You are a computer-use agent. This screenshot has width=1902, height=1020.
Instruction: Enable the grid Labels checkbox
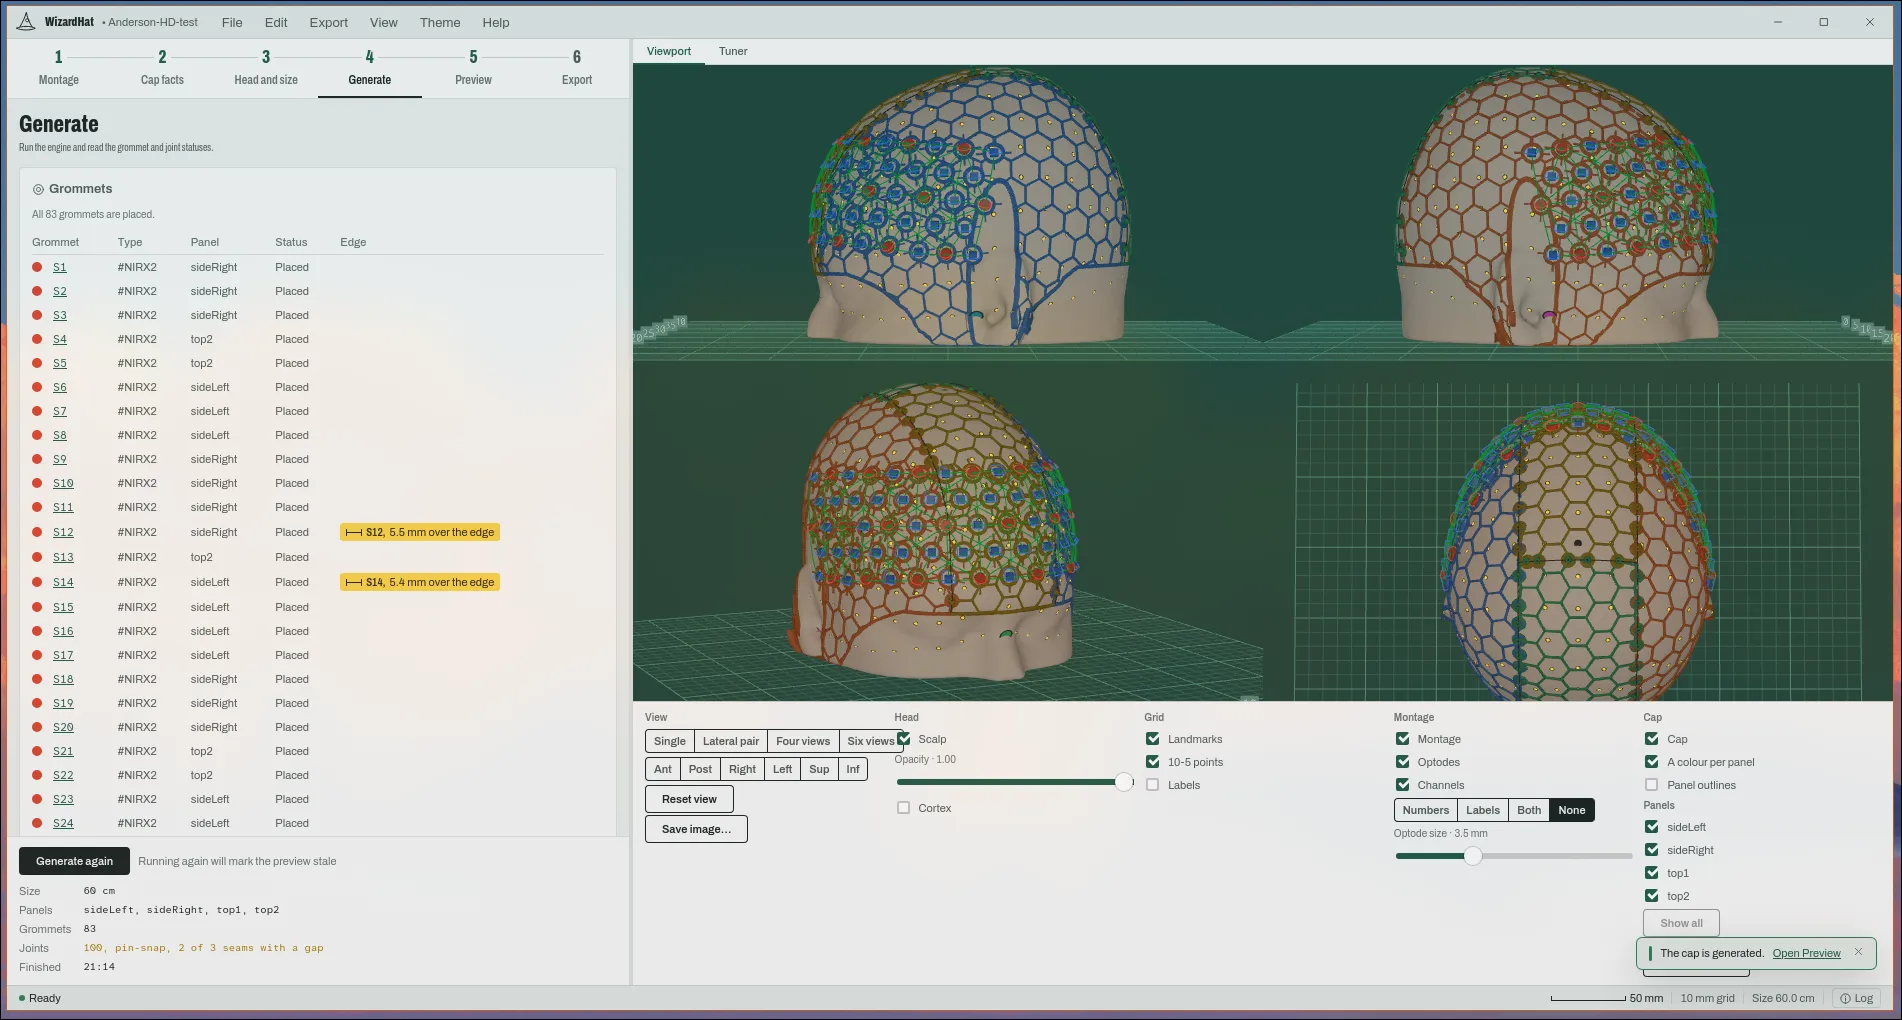(x=1153, y=785)
